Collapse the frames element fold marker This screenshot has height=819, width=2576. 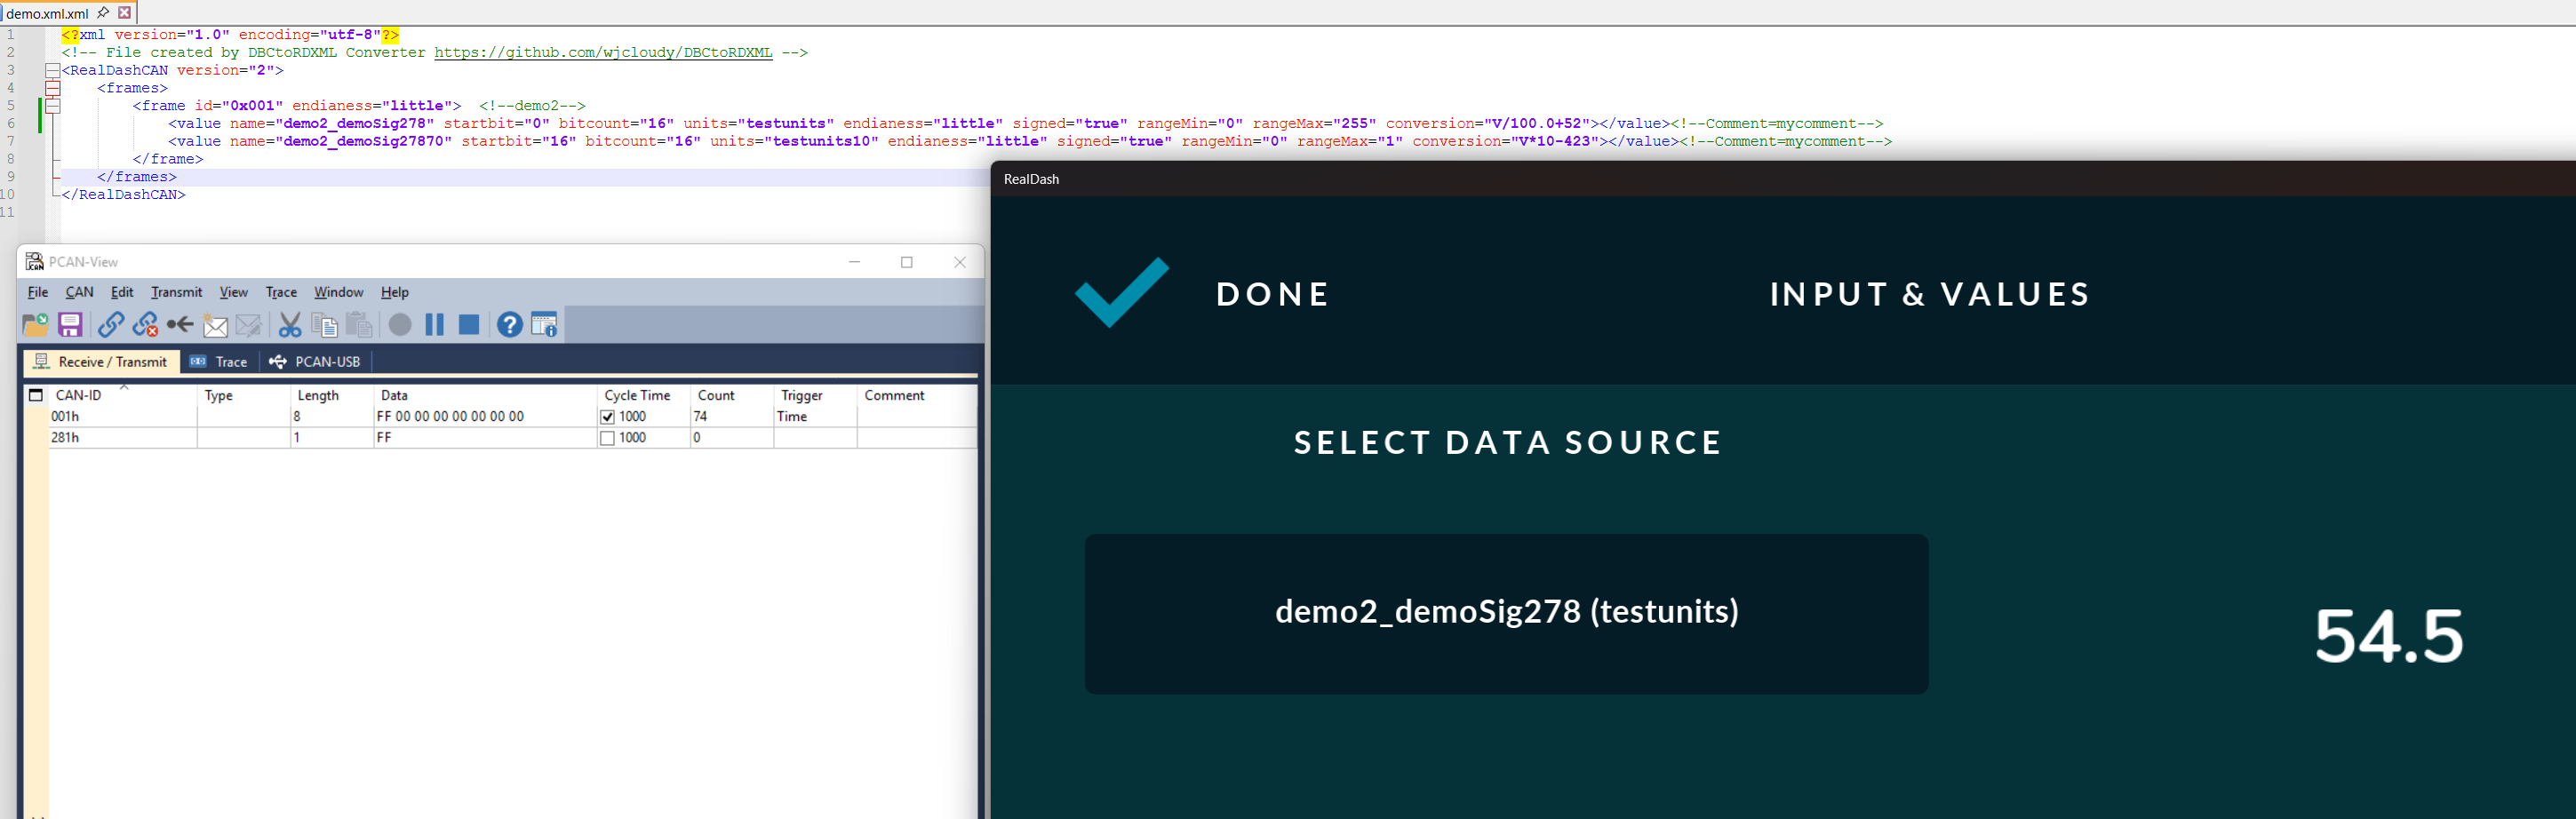(53, 89)
